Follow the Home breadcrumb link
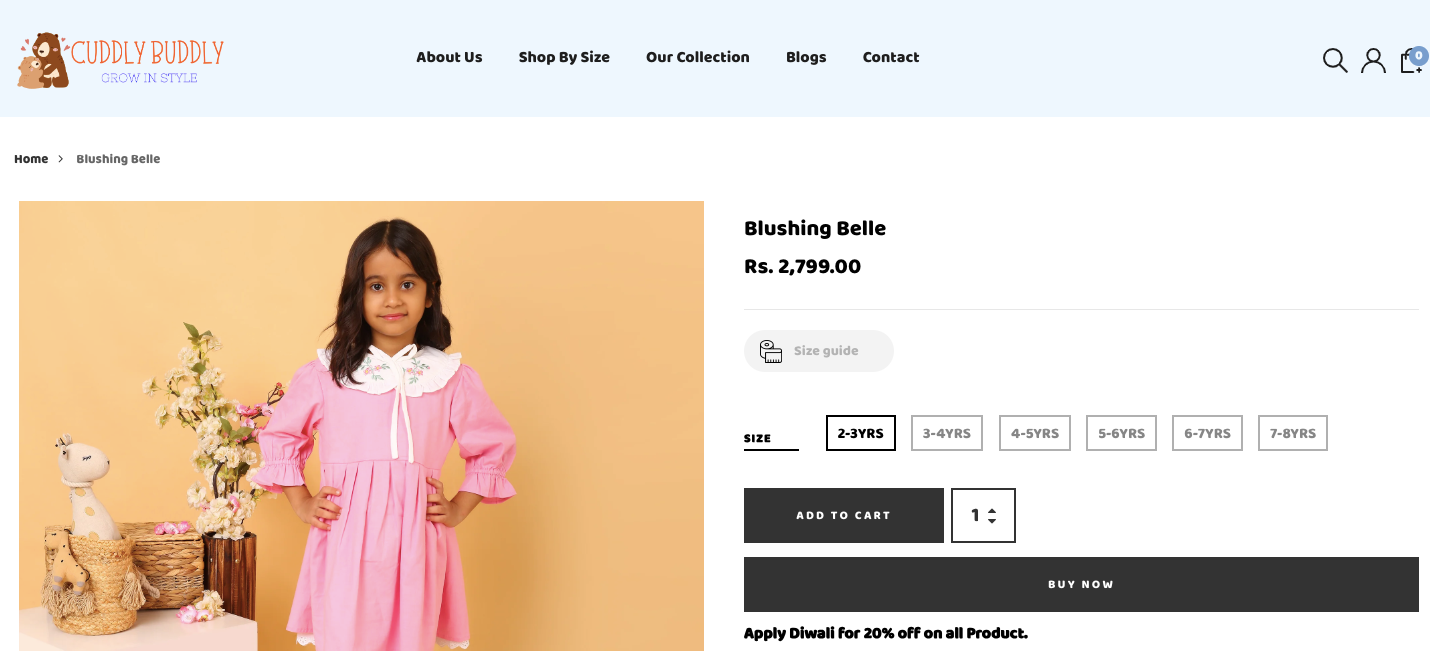Image resolution: width=1430 pixels, height=651 pixels. click(x=31, y=159)
